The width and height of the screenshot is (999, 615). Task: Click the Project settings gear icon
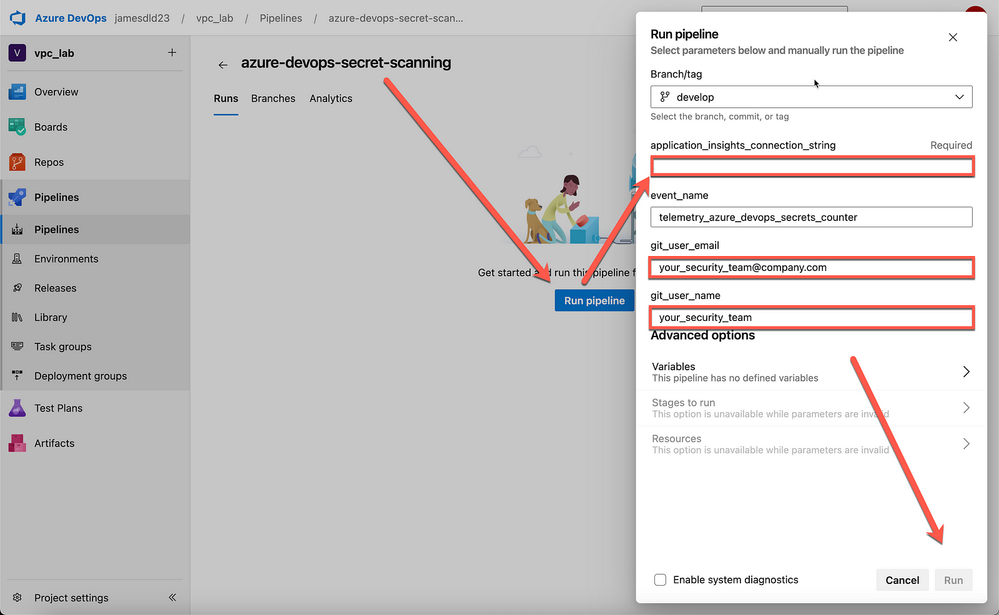[x=17, y=597]
